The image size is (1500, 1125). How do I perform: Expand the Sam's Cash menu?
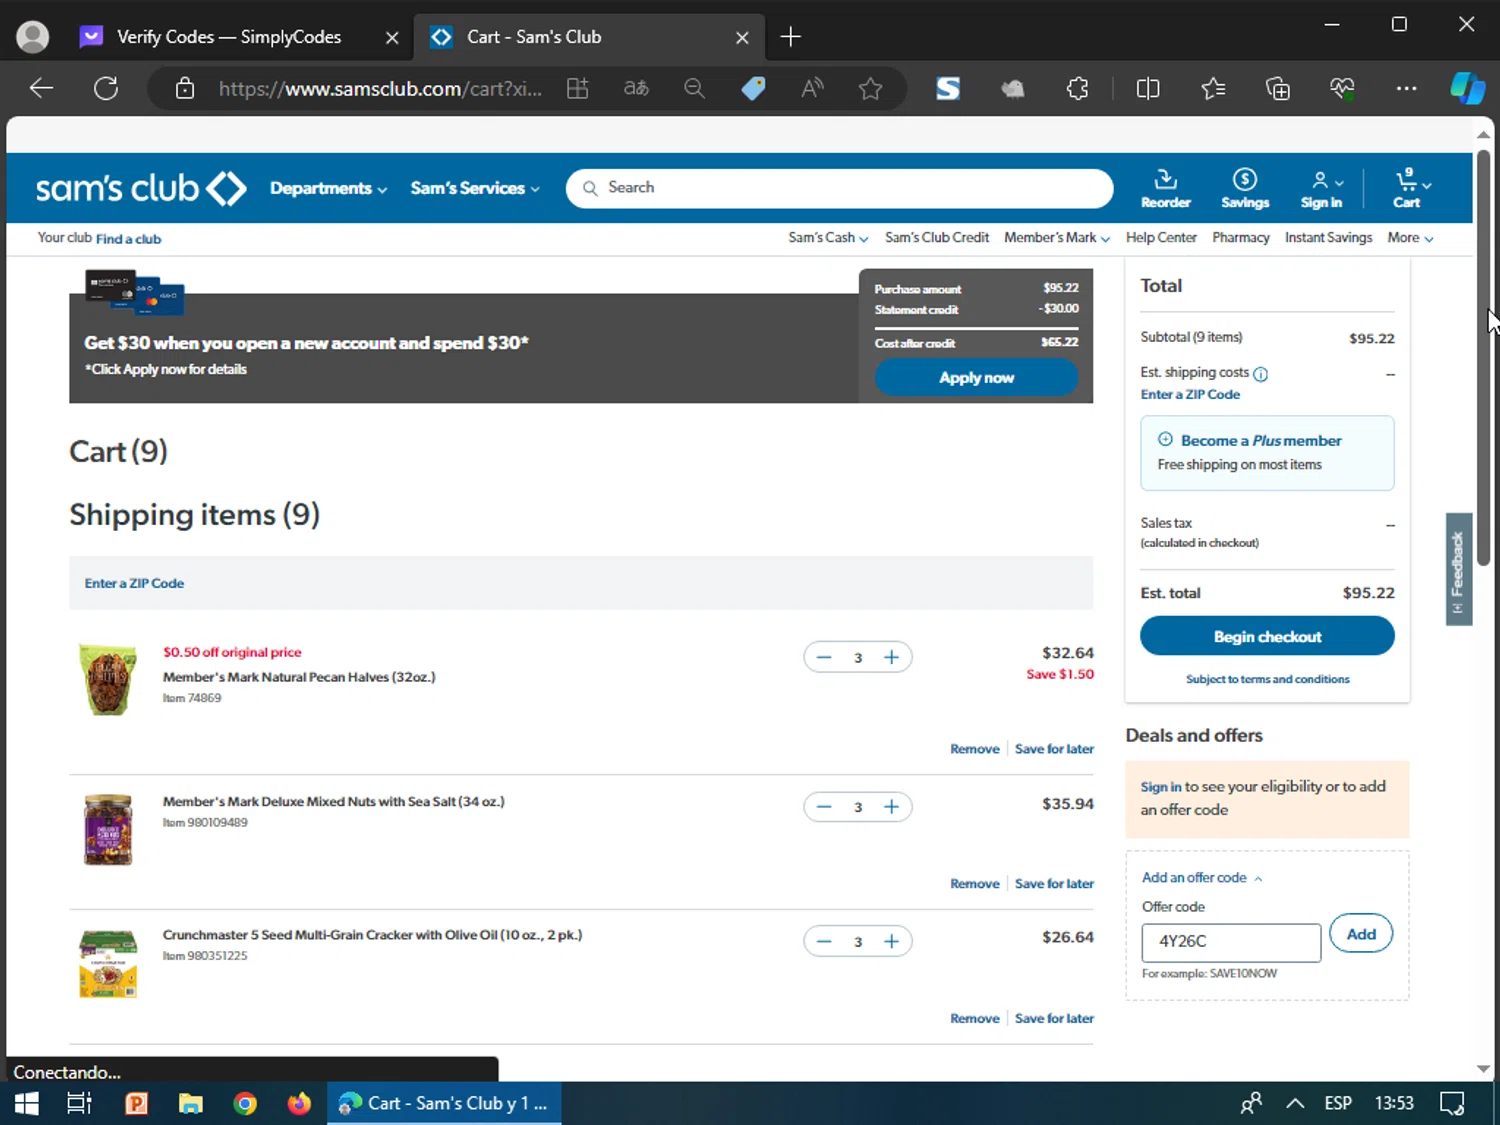[828, 238]
